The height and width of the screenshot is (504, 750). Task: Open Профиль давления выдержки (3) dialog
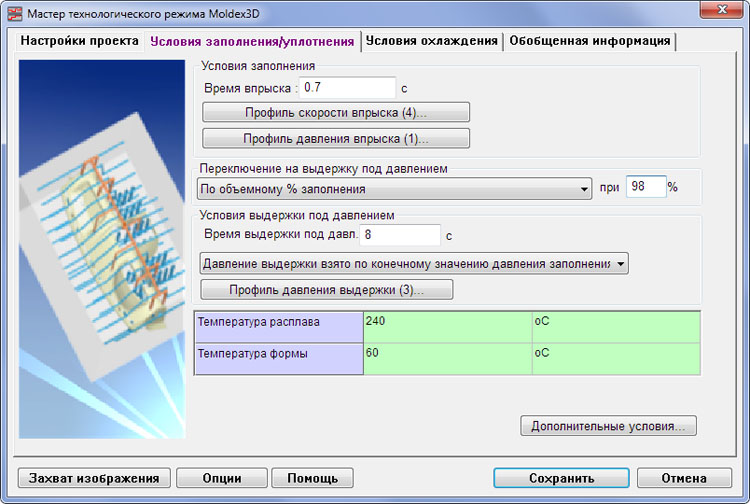tap(327, 290)
